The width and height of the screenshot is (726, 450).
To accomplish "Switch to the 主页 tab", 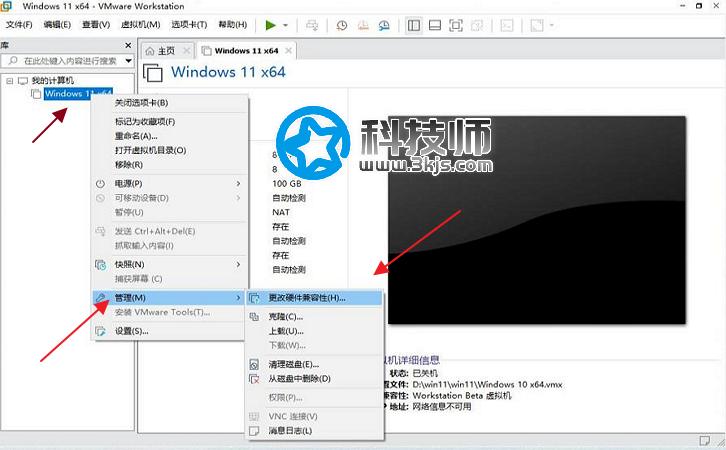I will [x=167, y=51].
